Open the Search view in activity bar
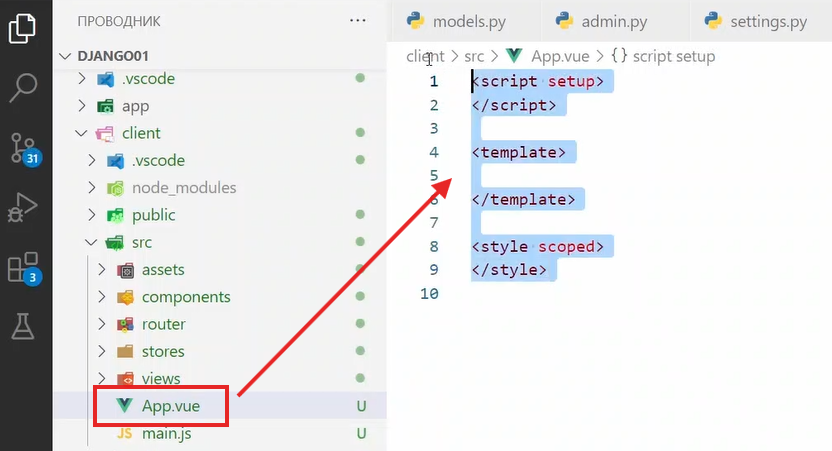Image resolution: width=832 pixels, height=451 pixels. 24,88
